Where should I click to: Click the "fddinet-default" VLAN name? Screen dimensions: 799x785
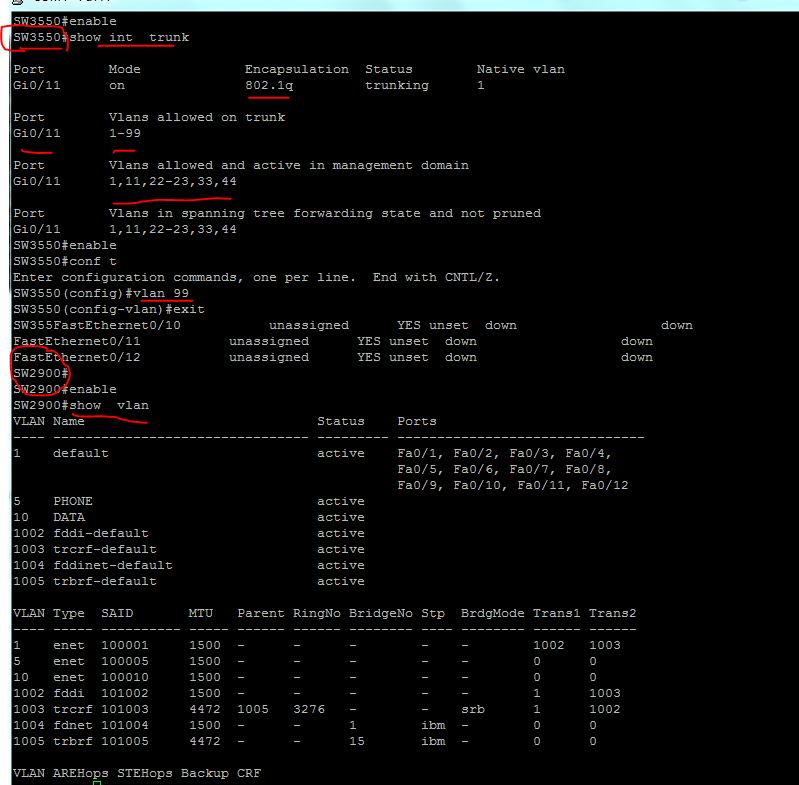(x=113, y=565)
